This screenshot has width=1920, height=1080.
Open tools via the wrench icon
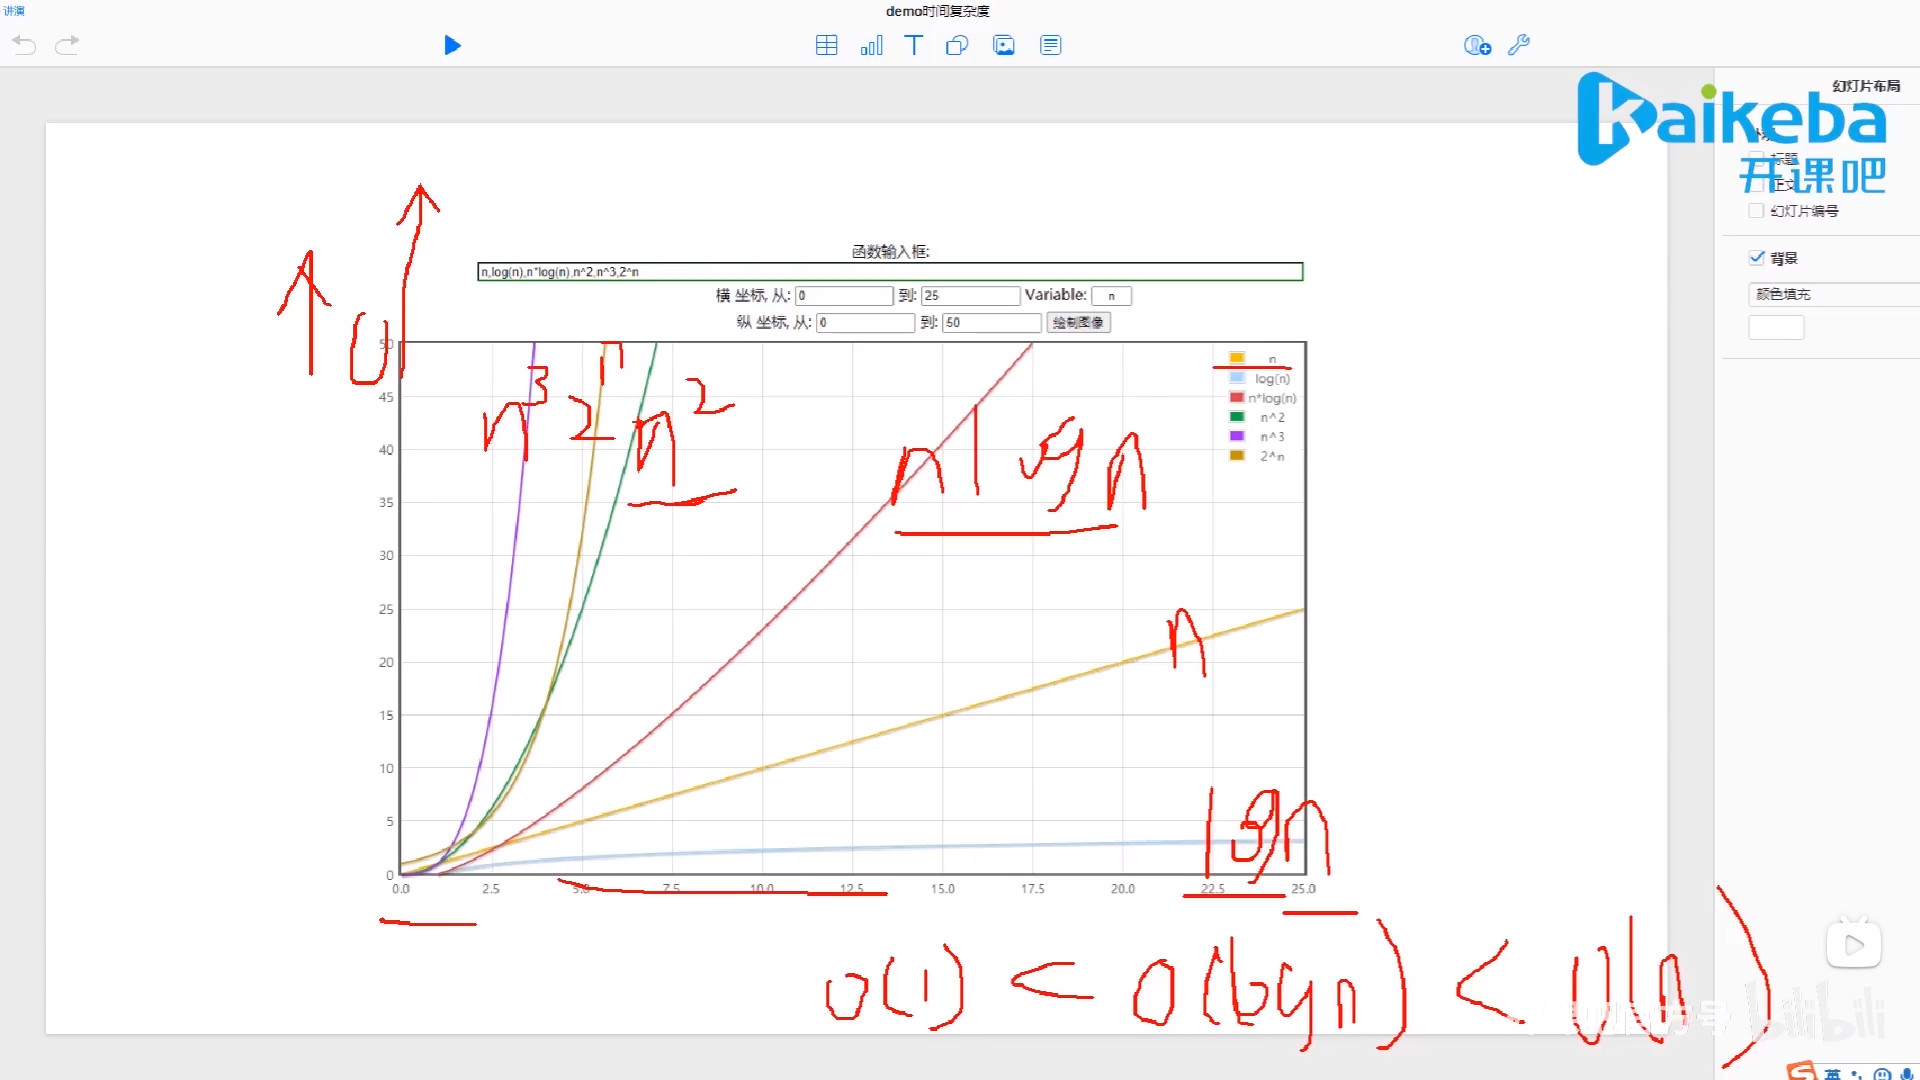[x=1519, y=45]
